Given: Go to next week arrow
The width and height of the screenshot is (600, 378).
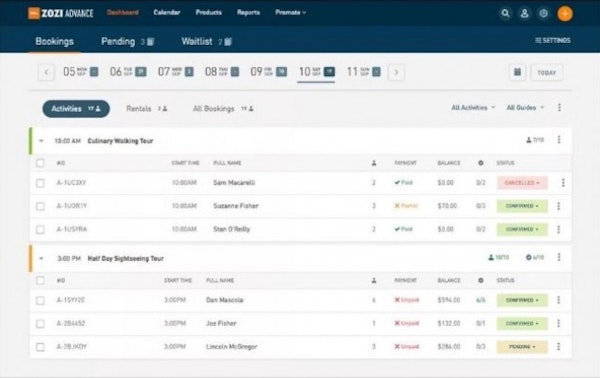Looking at the screenshot, I should coord(396,72).
